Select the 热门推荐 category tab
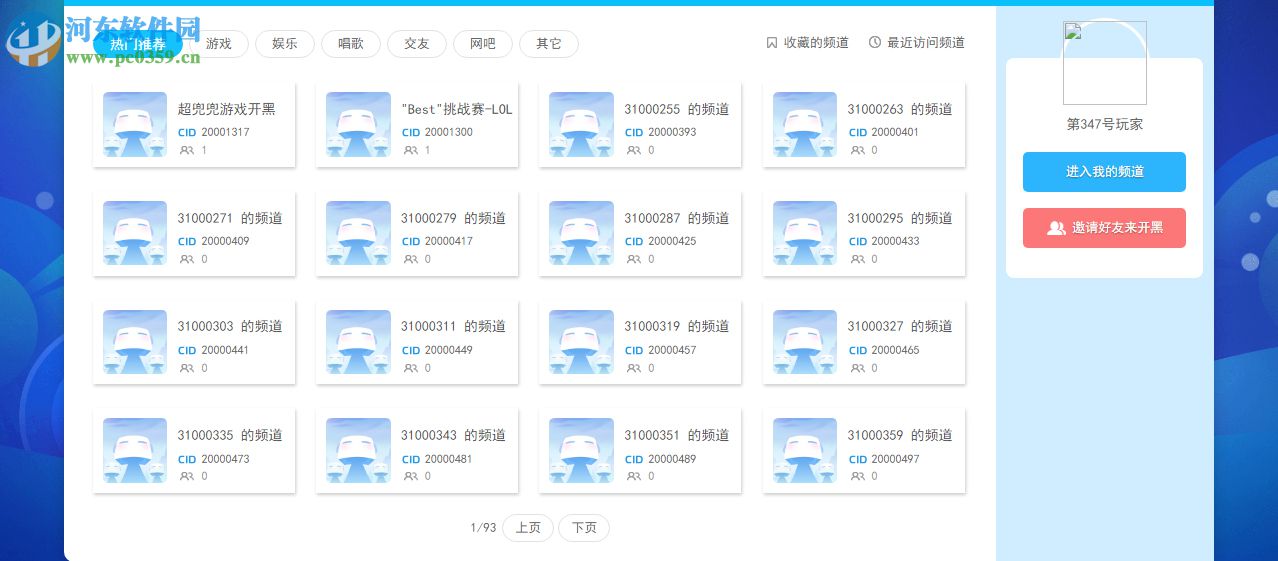 (x=138, y=44)
